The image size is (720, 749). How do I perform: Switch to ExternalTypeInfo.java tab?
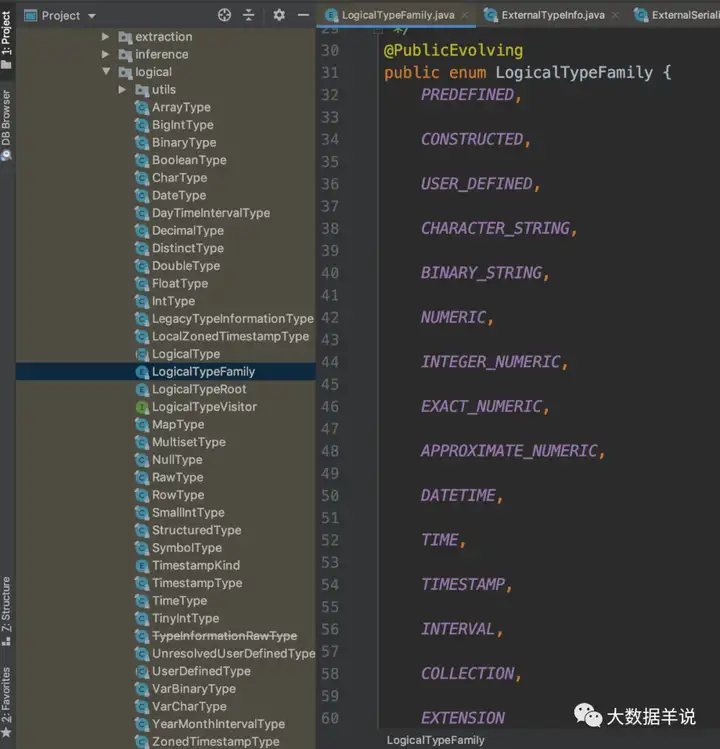552,15
